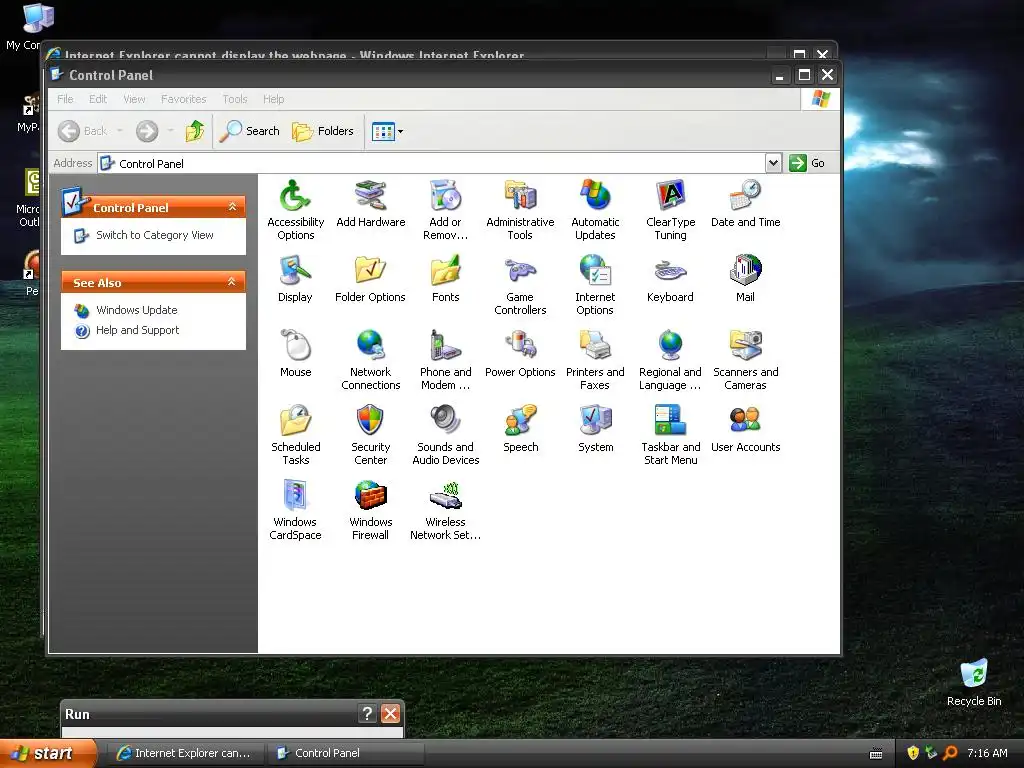Screen dimensions: 1024x768
Task: Click the Go button
Action: click(807, 163)
